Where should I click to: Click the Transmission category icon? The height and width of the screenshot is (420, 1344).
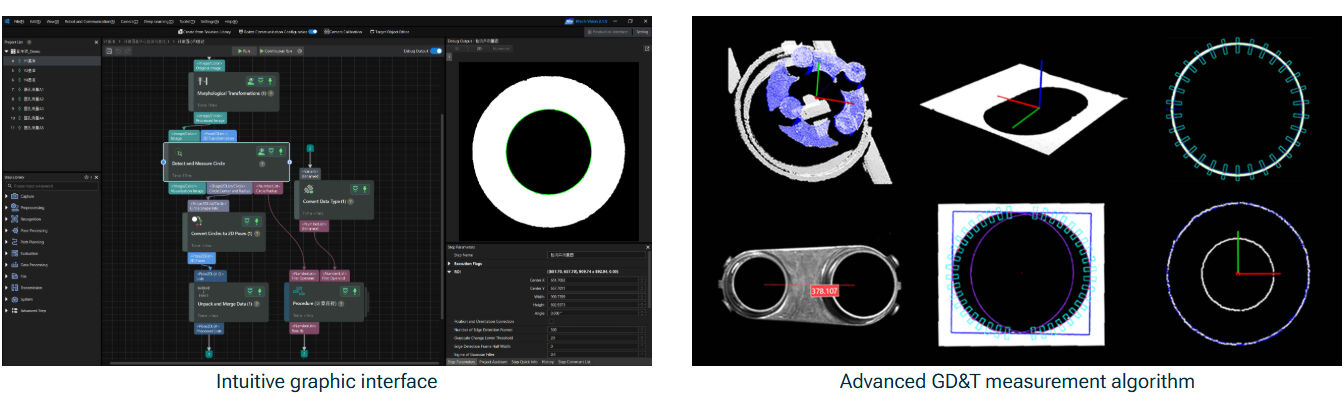click(x=14, y=287)
